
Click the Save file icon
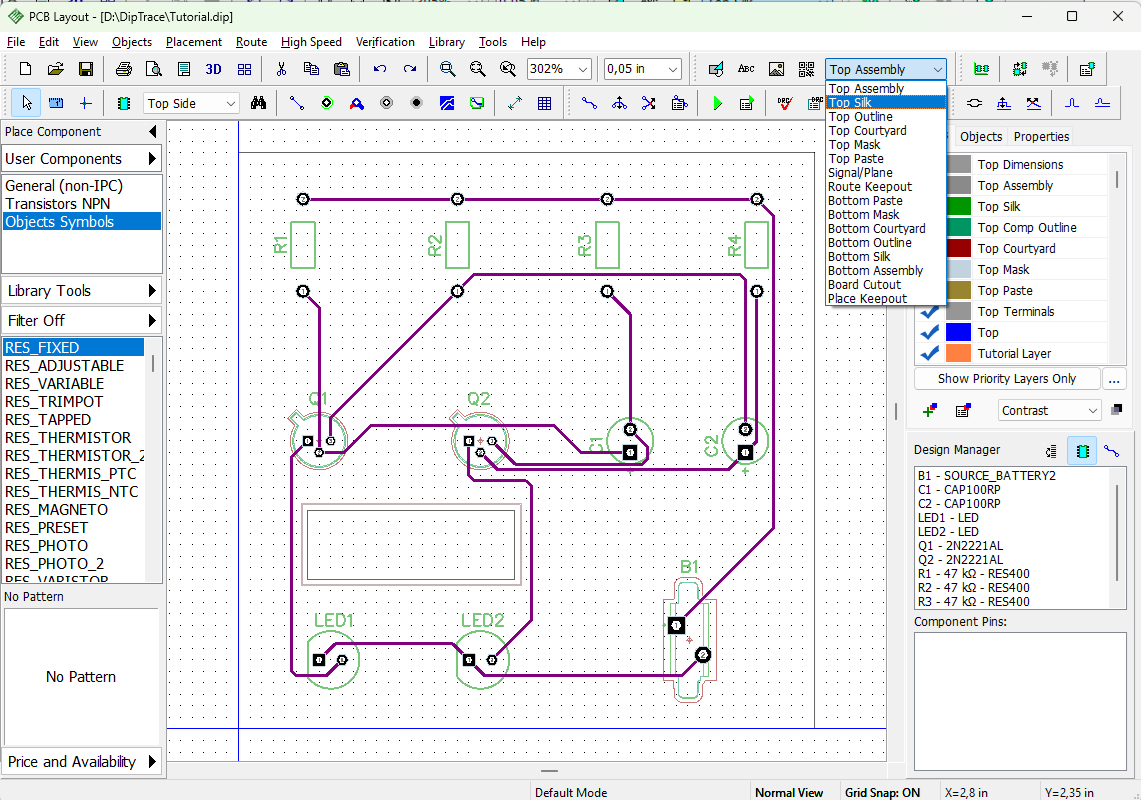click(86, 69)
